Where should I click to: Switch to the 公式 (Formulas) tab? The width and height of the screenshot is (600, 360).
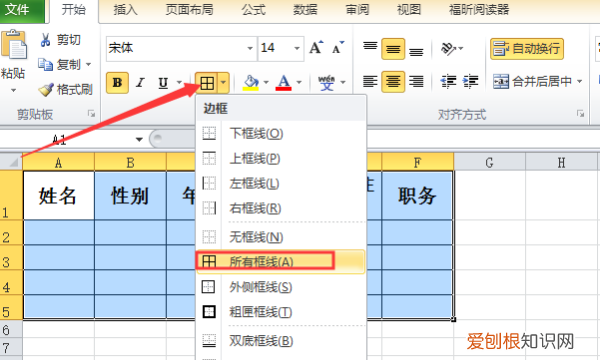pyautogui.click(x=253, y=10)
